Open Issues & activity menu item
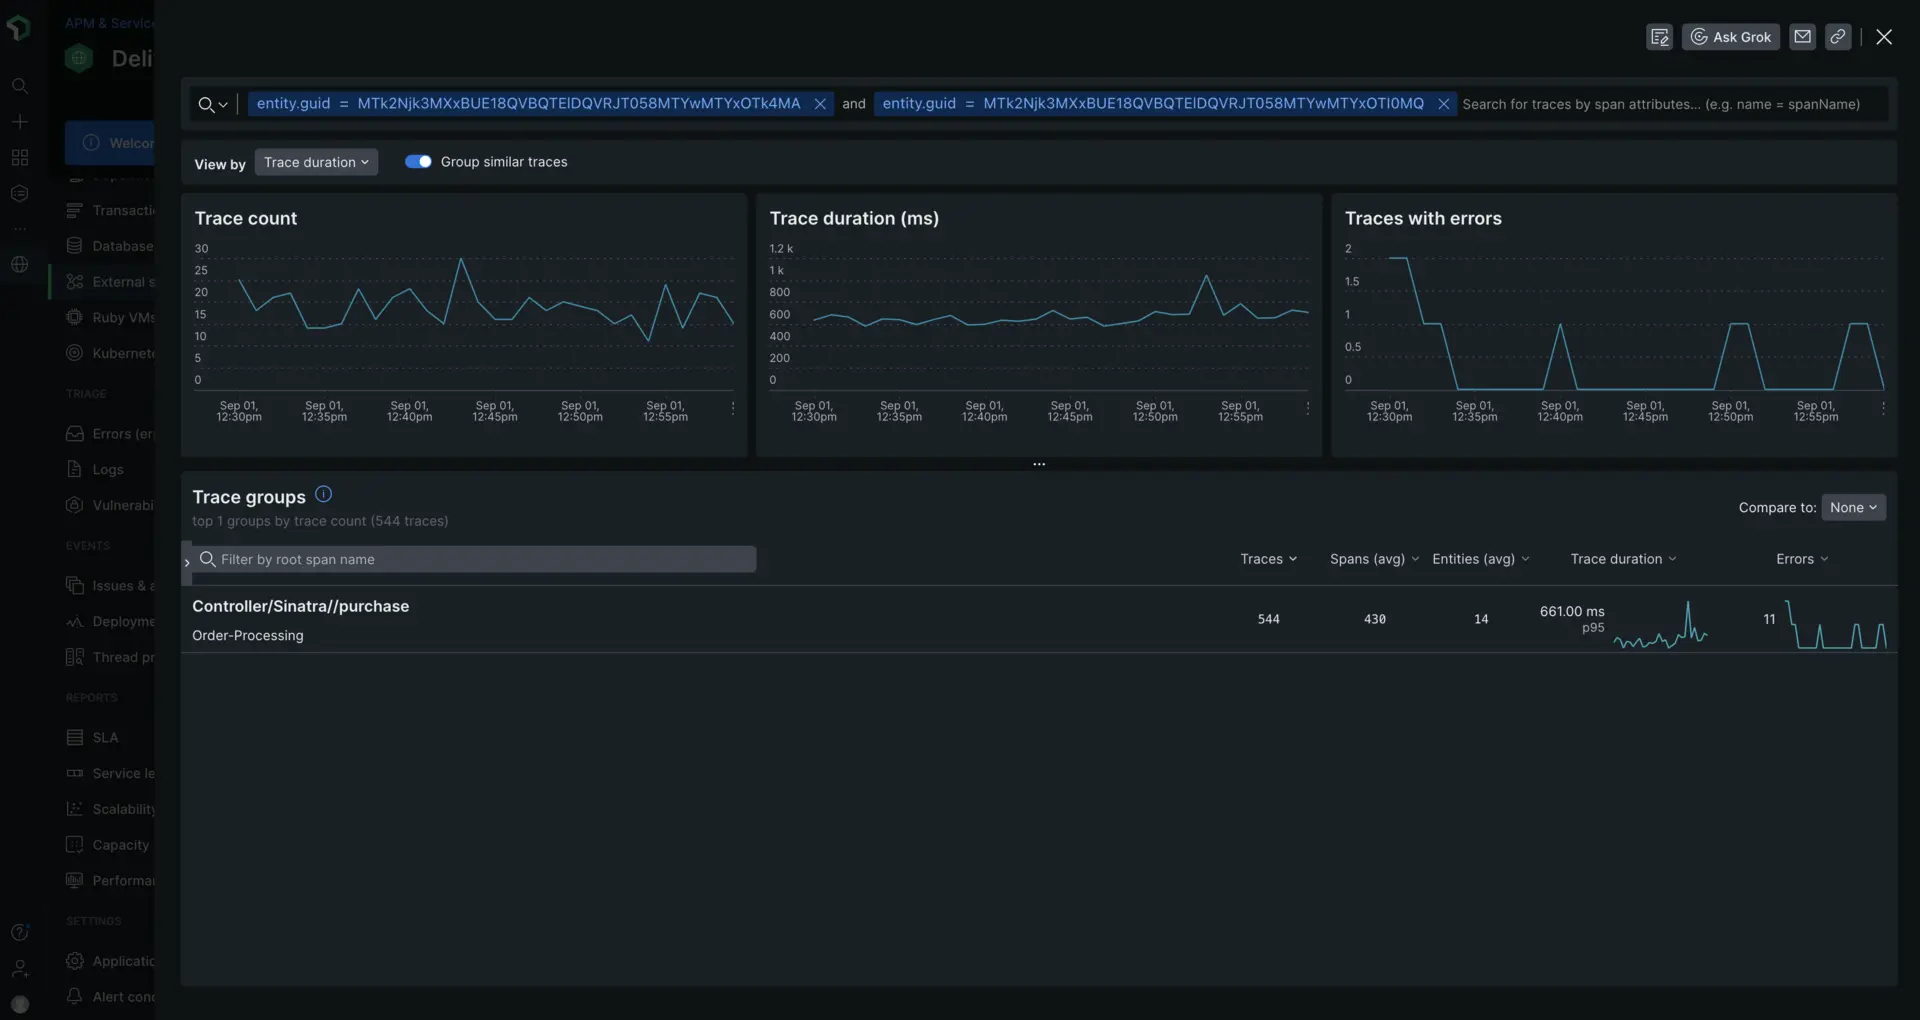Image resolution: width=1920 pixels, height=1020 pixels. tap(109, 586)
